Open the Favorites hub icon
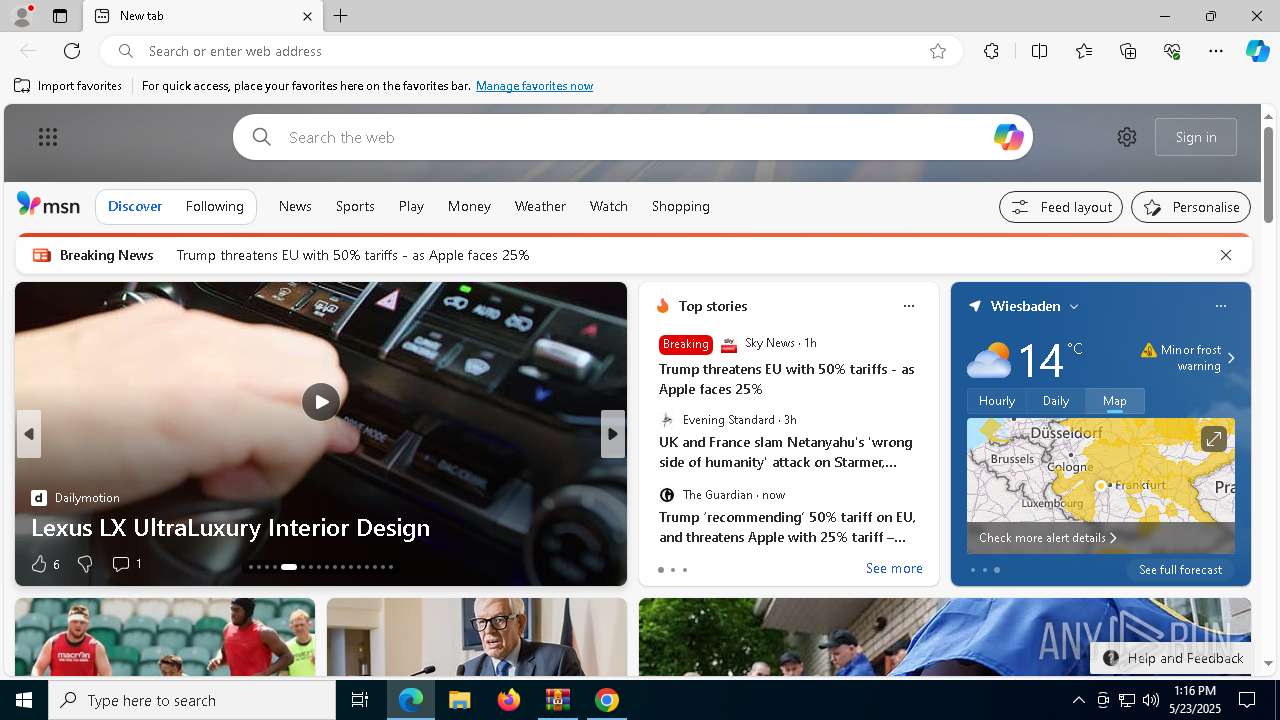 (1084, 51)
